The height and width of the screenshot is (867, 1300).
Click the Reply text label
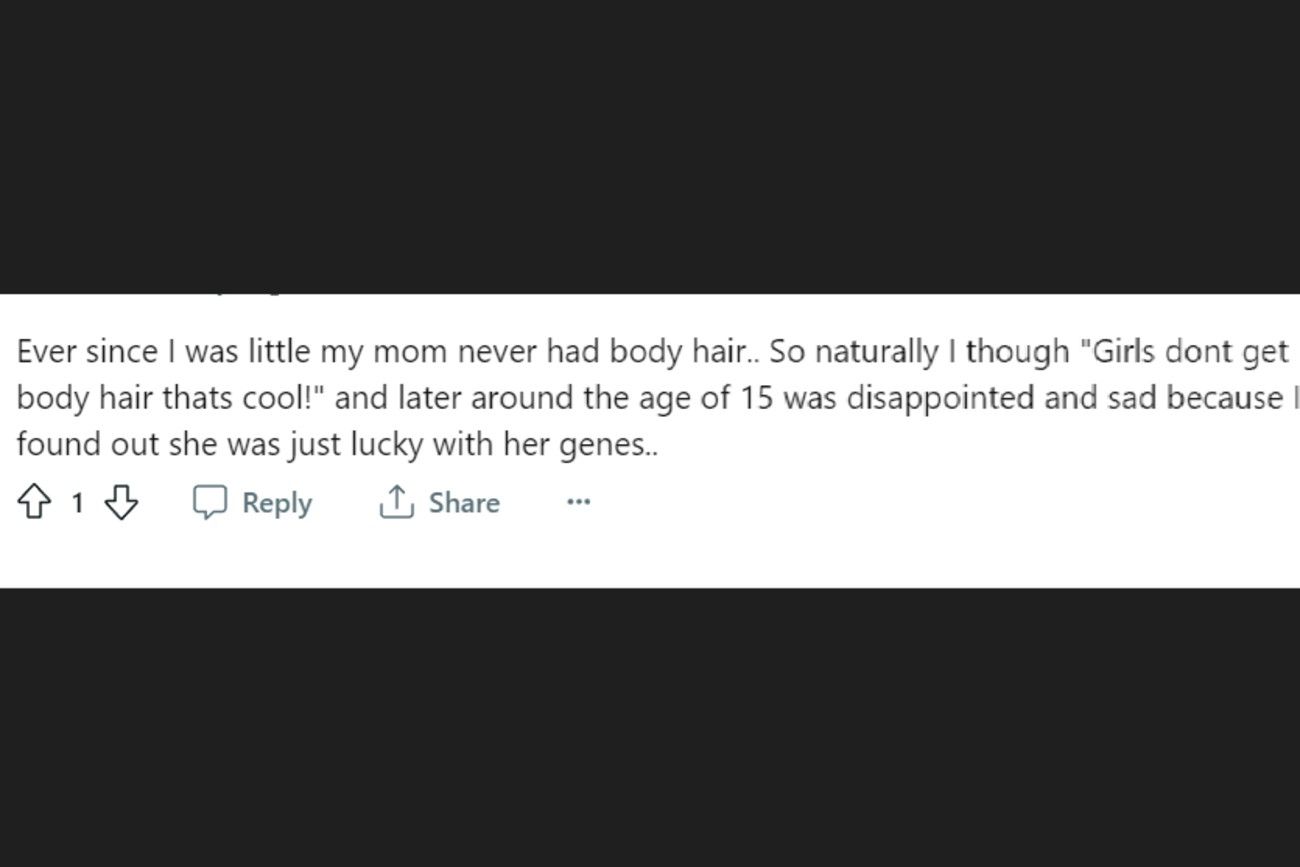277,503
